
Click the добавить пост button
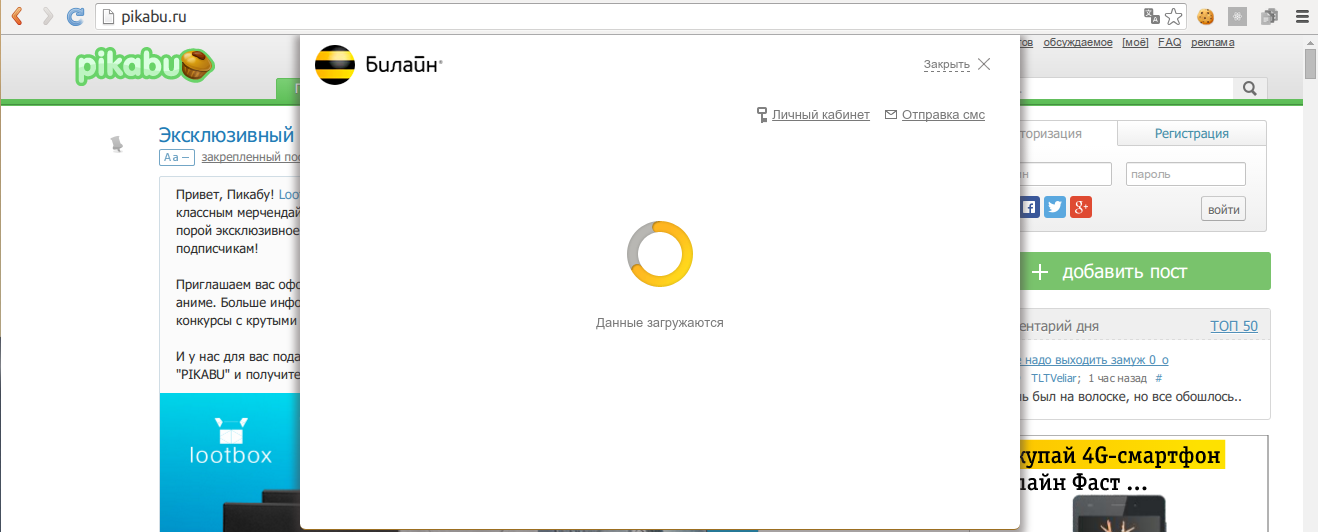(x=1144, y=272)
